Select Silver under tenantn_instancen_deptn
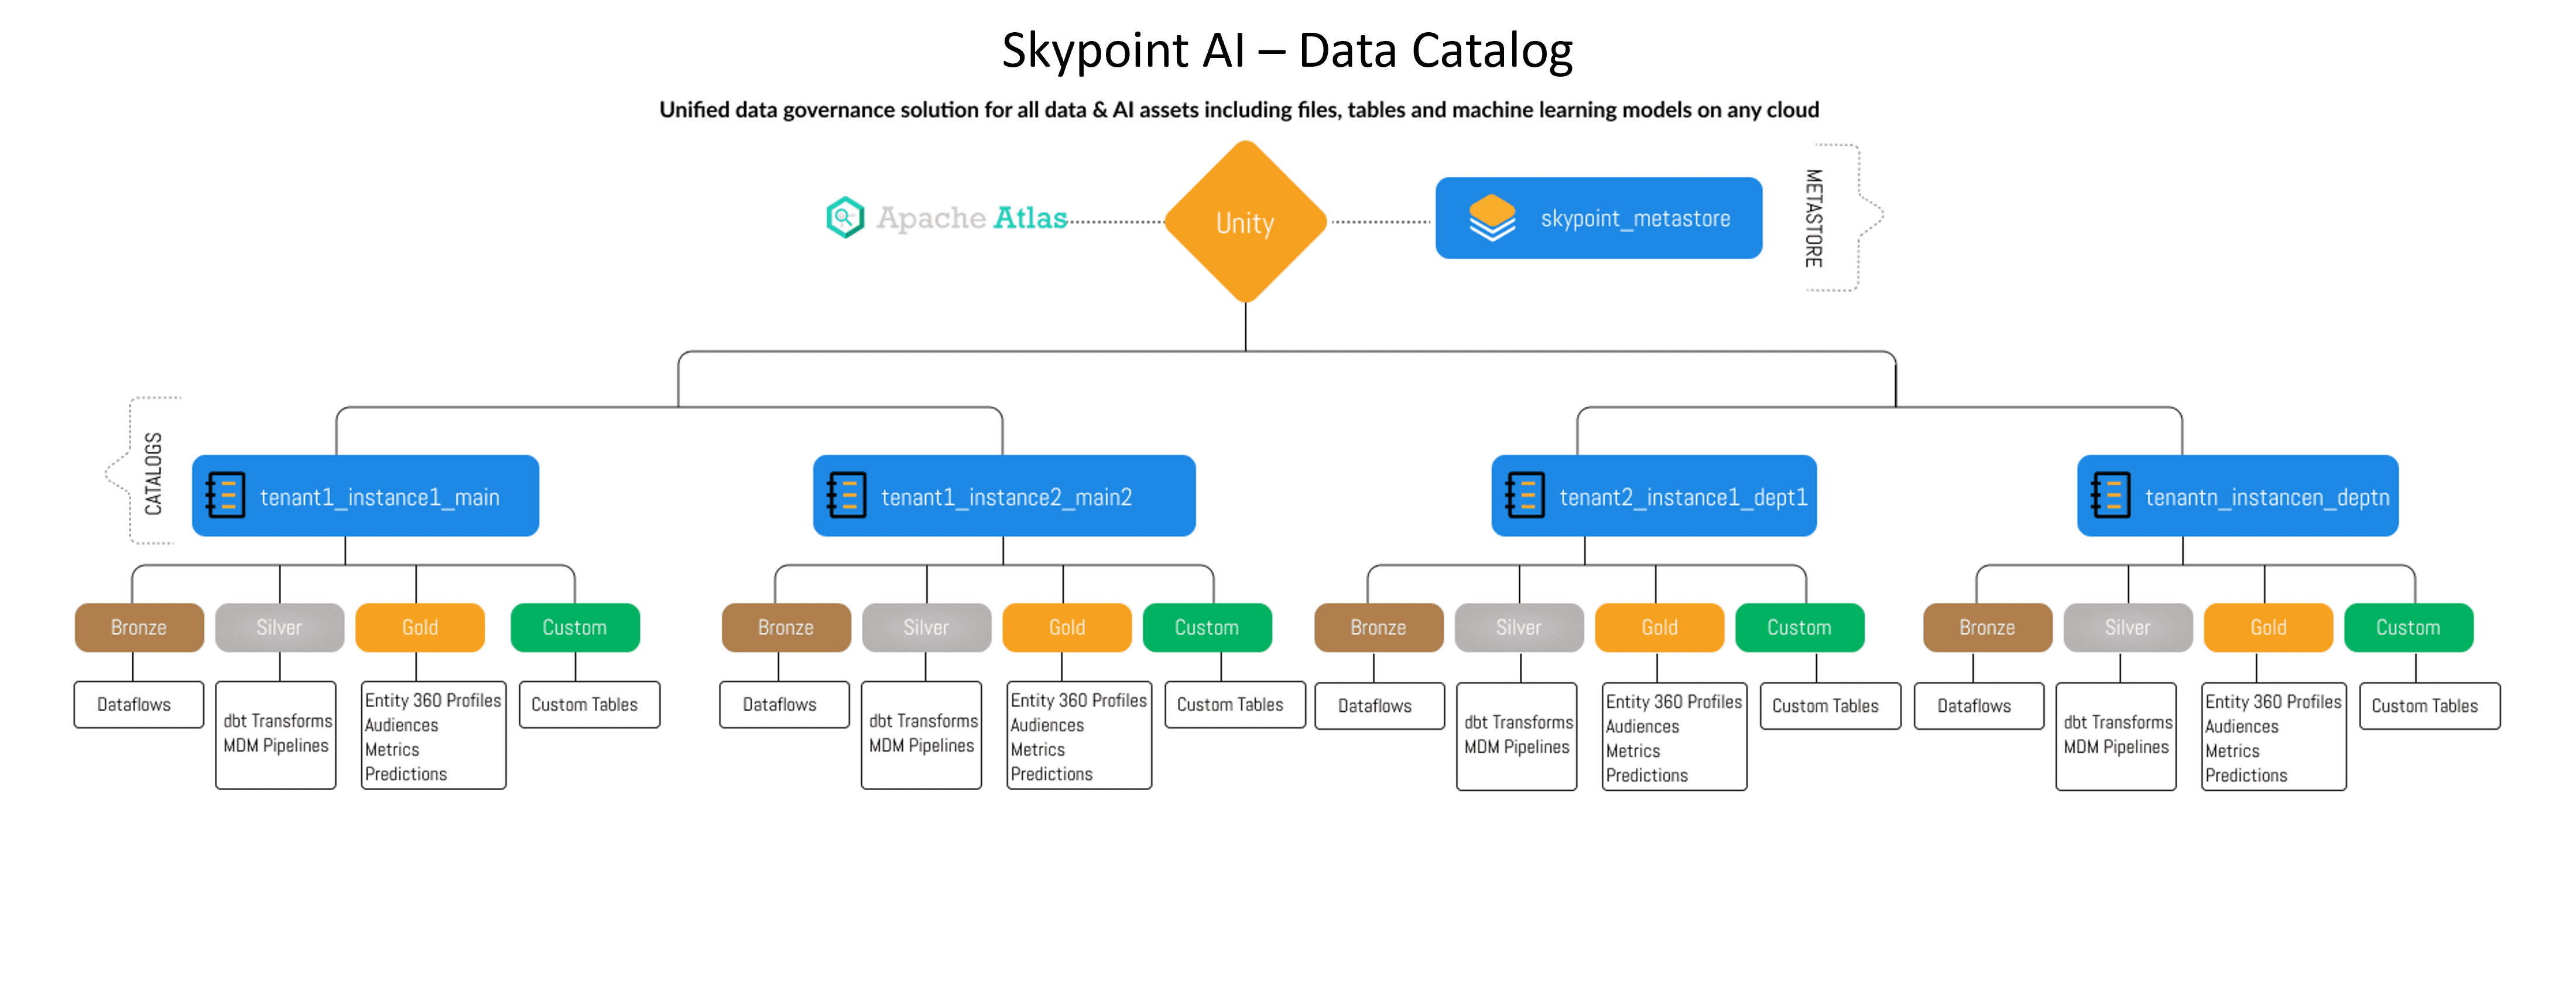This screenshot has height=998, width=2576. click(x=2128, y=627)
